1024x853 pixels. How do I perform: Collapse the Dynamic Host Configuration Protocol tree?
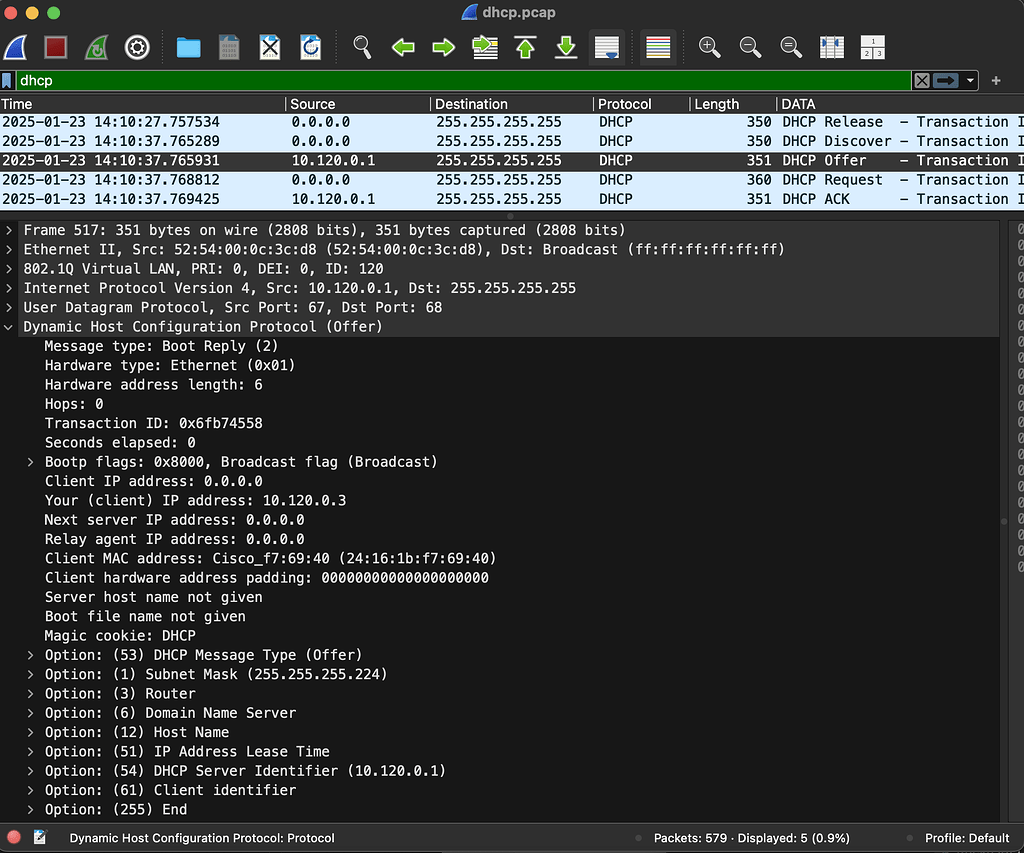coord(9,326)
